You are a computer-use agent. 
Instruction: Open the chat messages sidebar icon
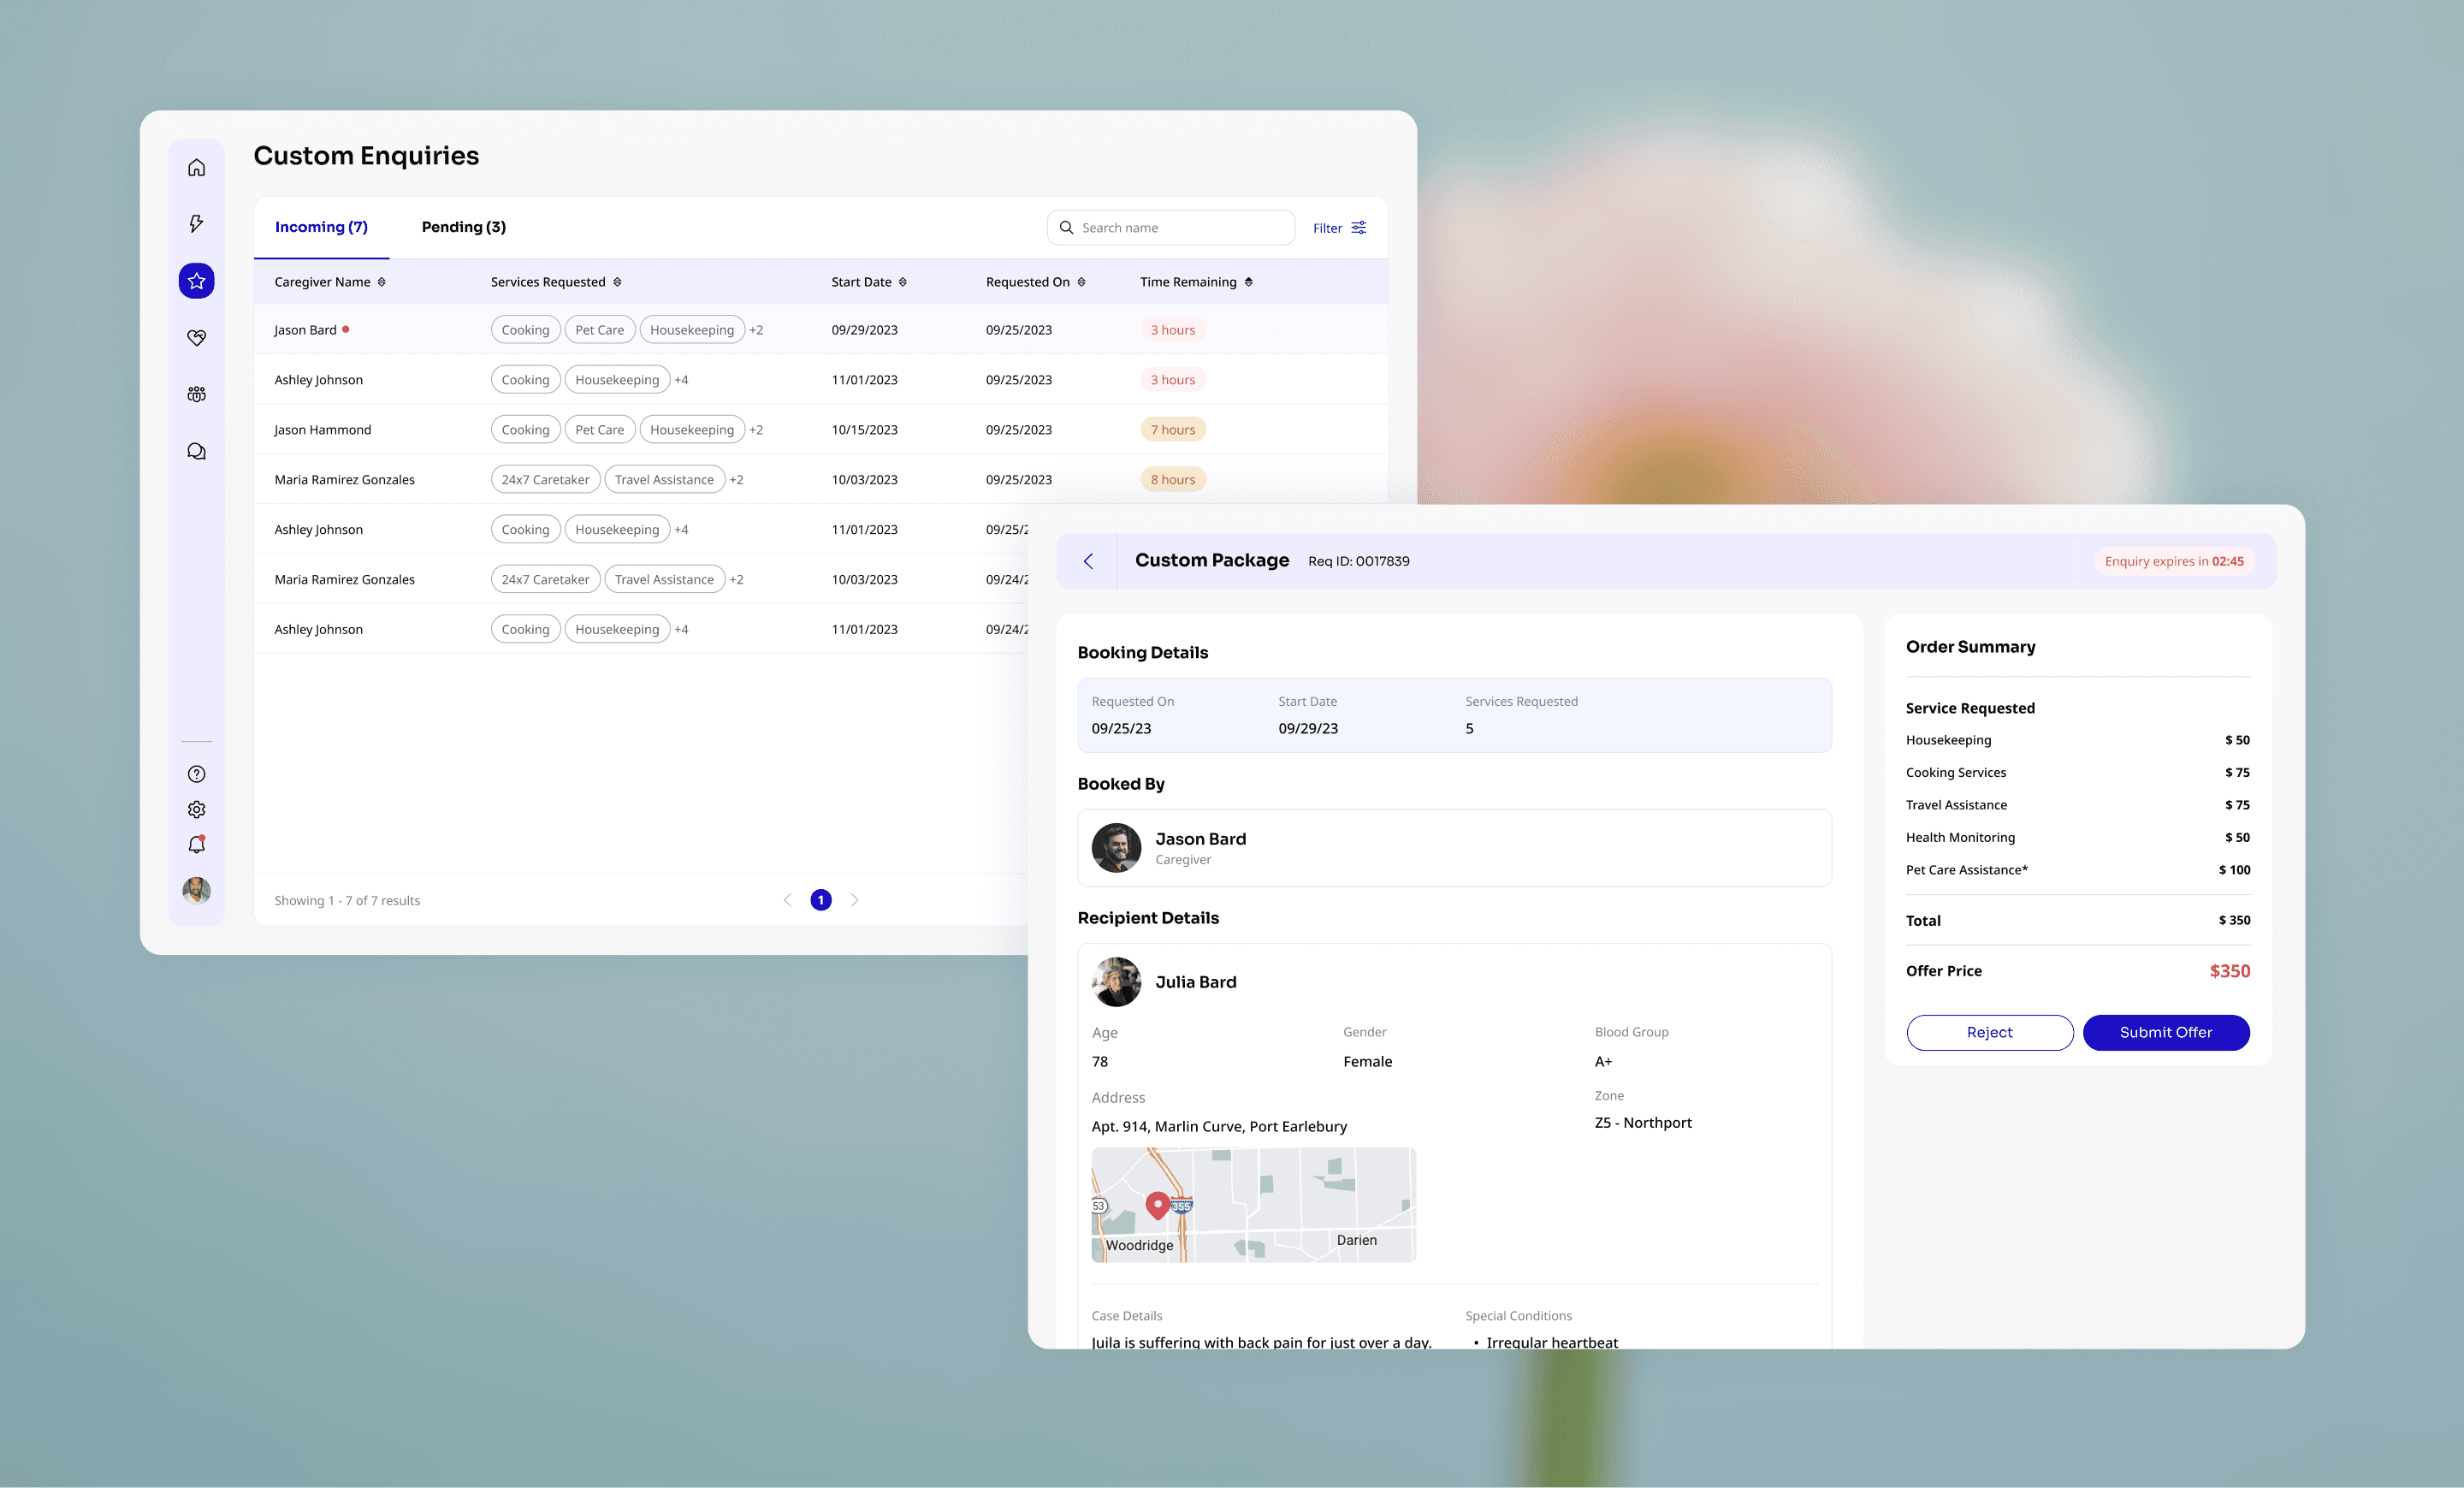click(196, 451)
